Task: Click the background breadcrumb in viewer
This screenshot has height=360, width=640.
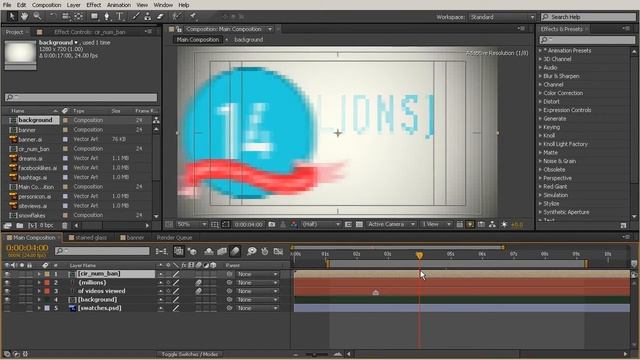Action: click(249, 40)
